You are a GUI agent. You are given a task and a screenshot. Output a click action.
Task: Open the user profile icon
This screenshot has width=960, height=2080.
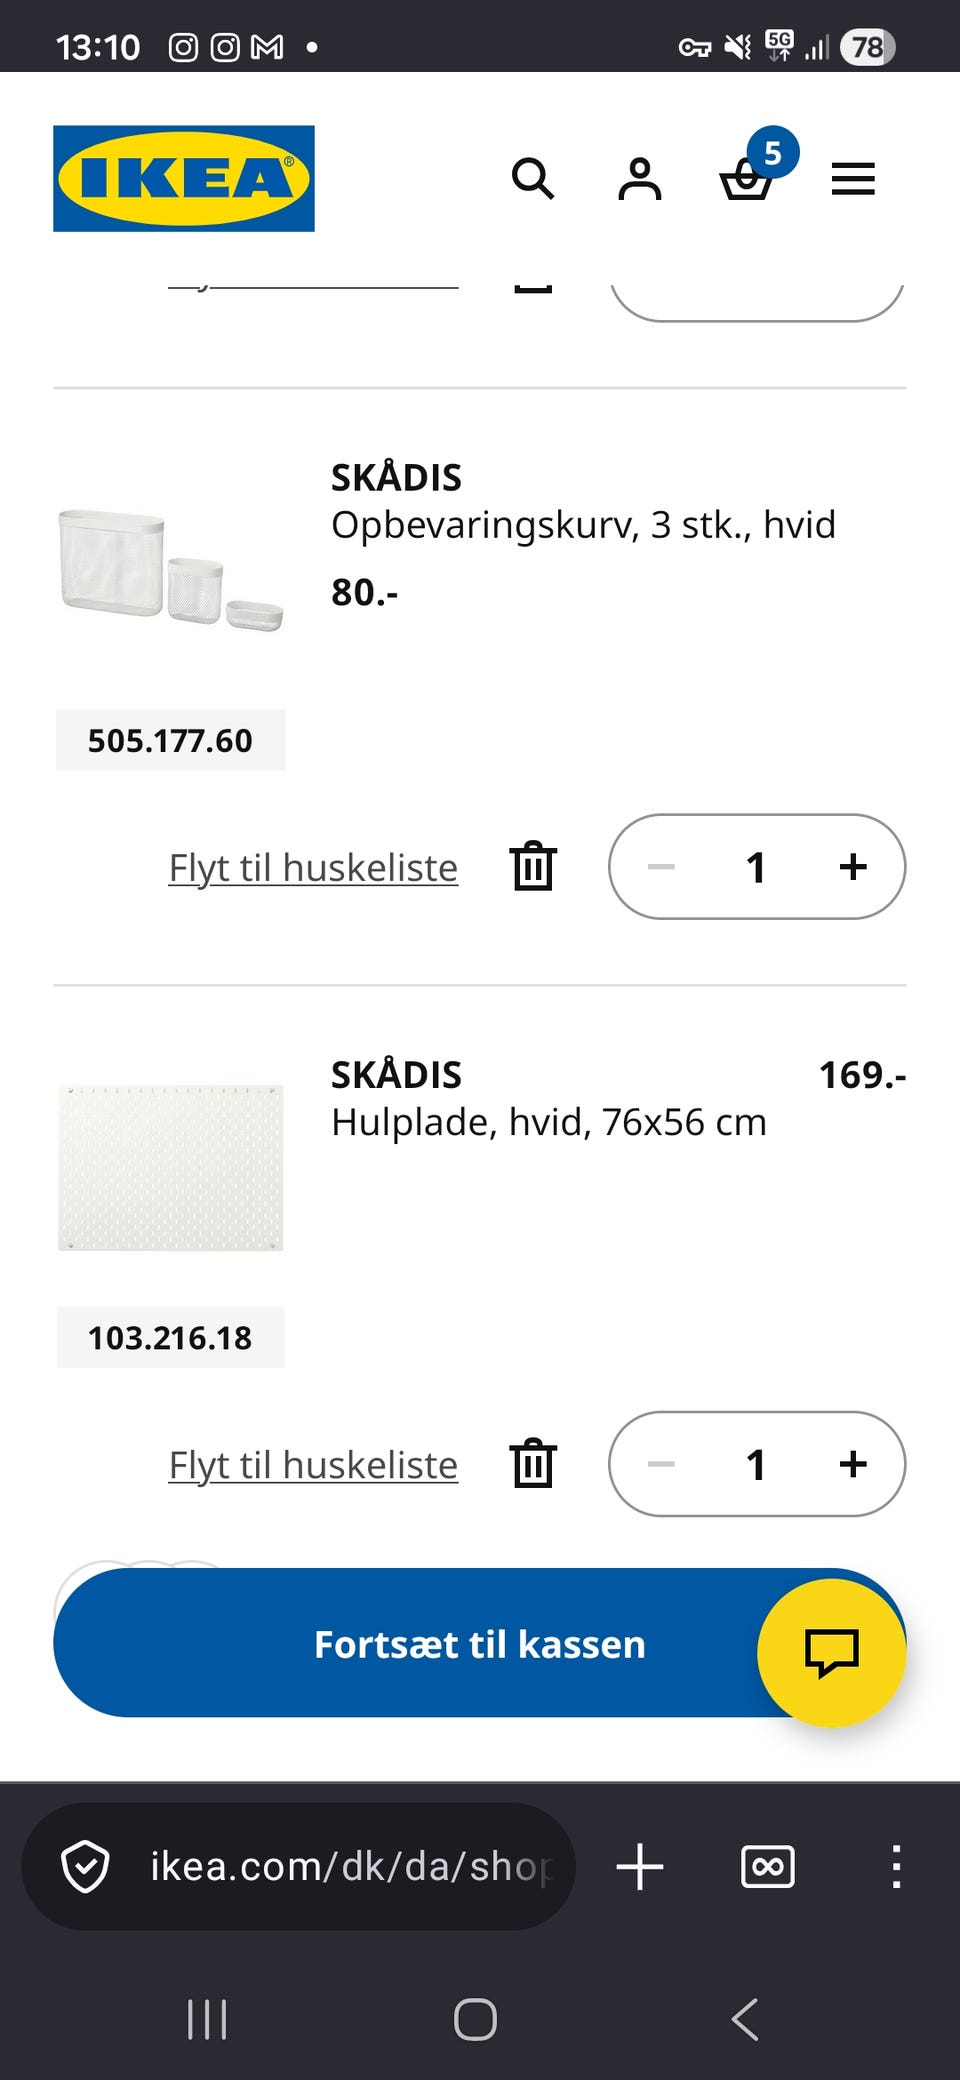[640, 179]
